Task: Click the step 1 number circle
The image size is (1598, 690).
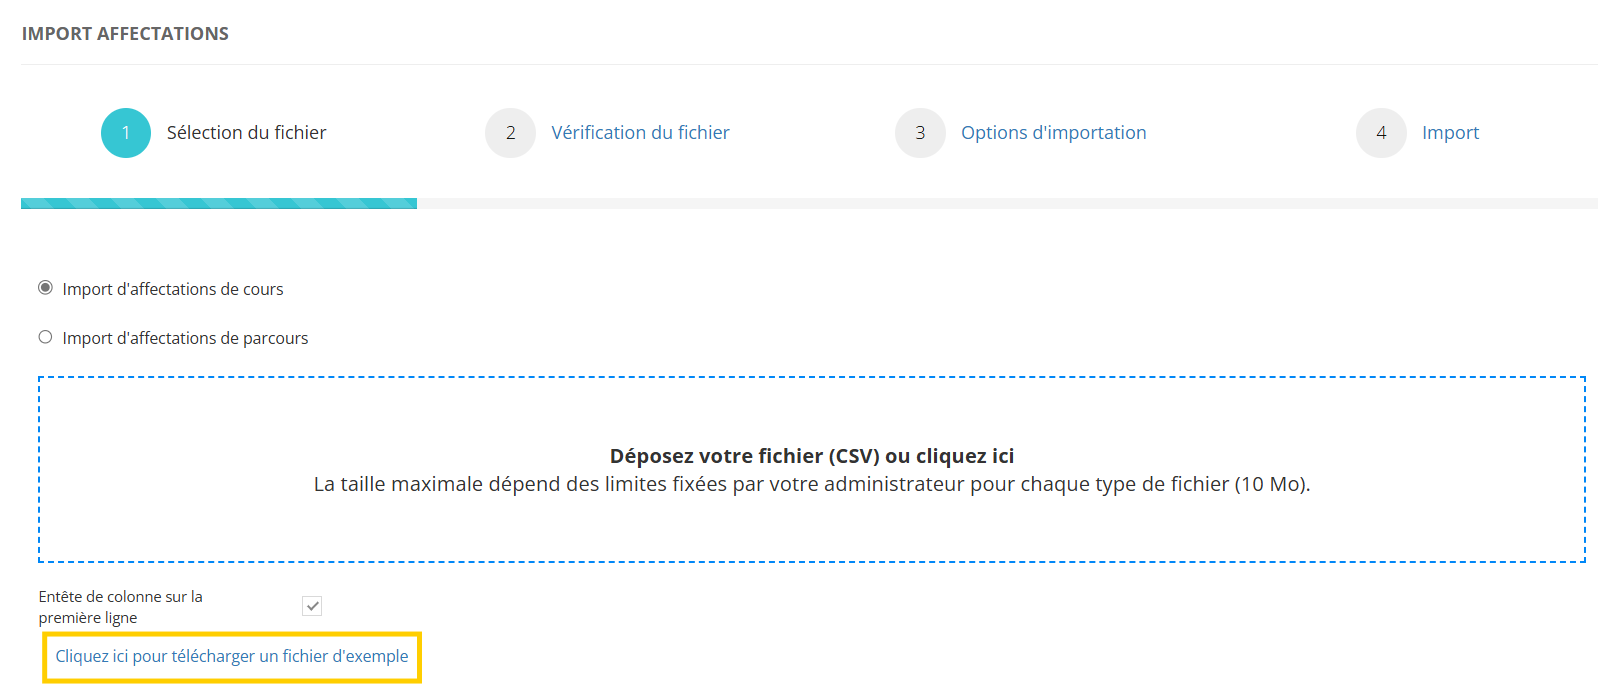Action: point(126,133)
